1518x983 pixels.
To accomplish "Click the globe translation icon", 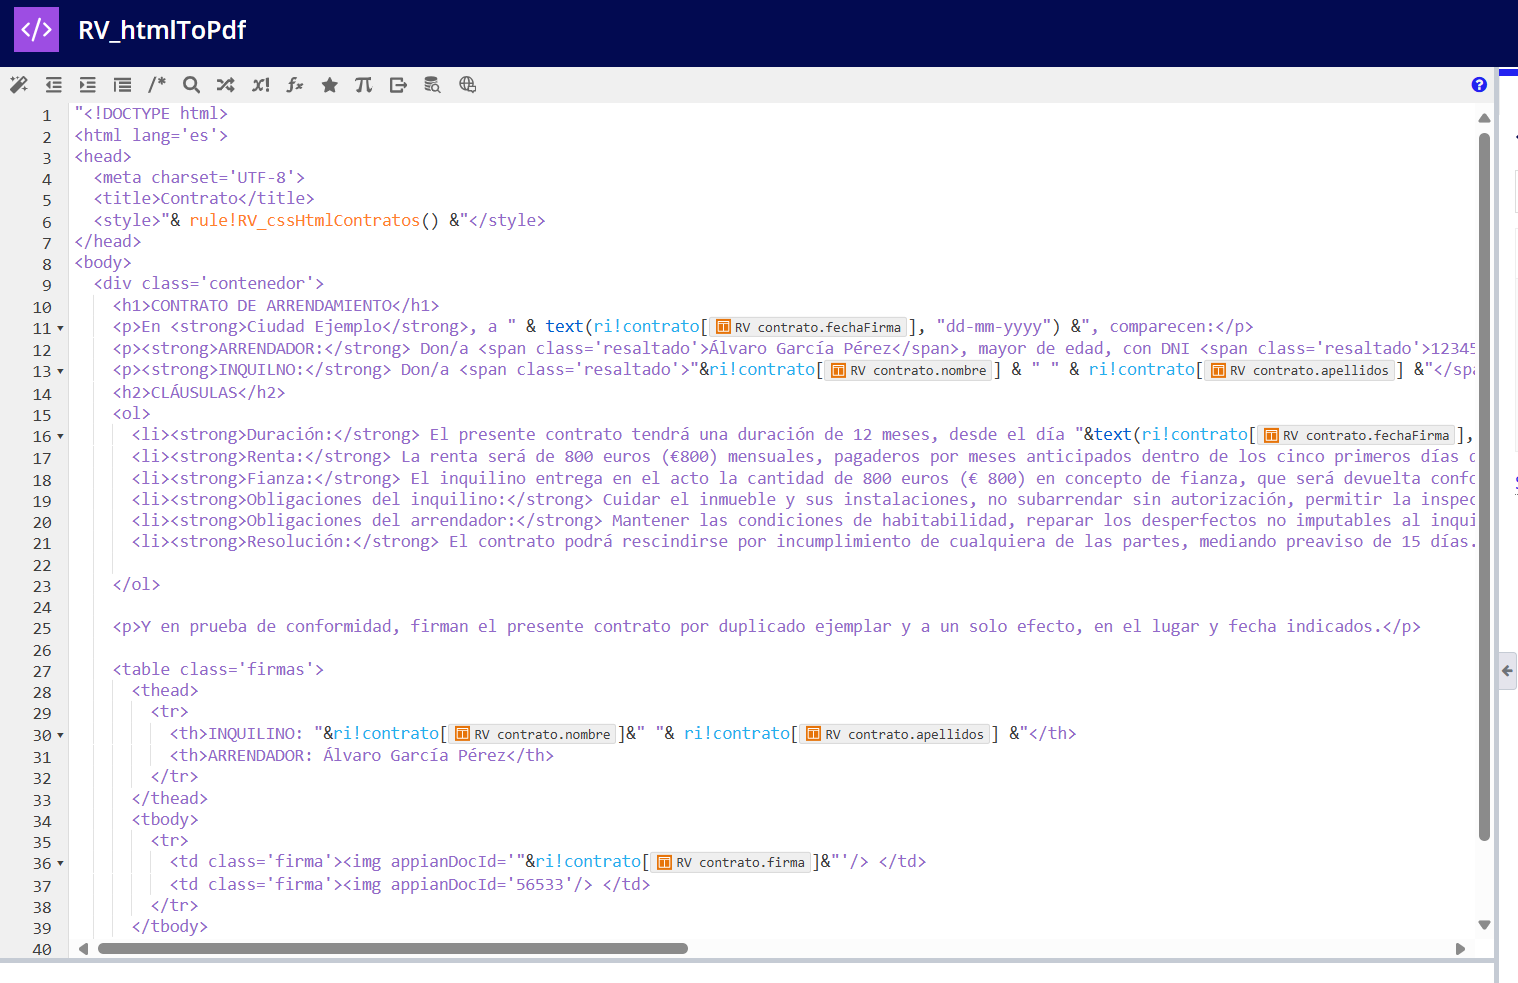I will [467, 85].
